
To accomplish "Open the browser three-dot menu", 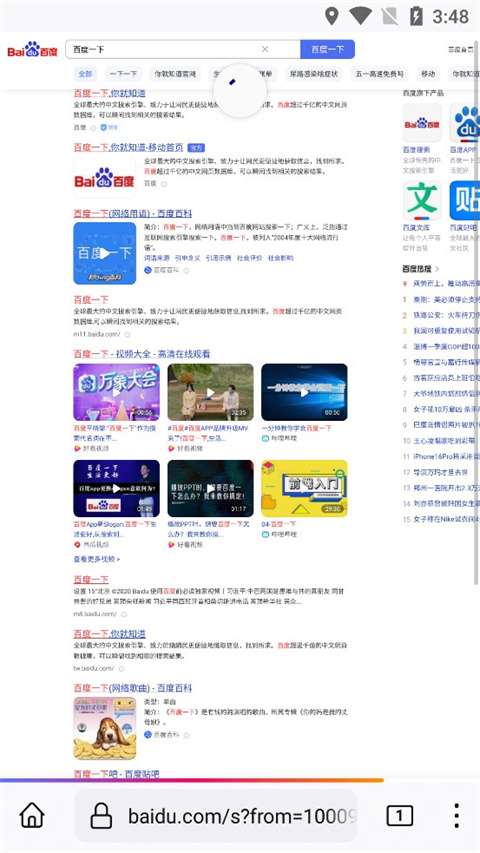I will click(x=456, y=815).
